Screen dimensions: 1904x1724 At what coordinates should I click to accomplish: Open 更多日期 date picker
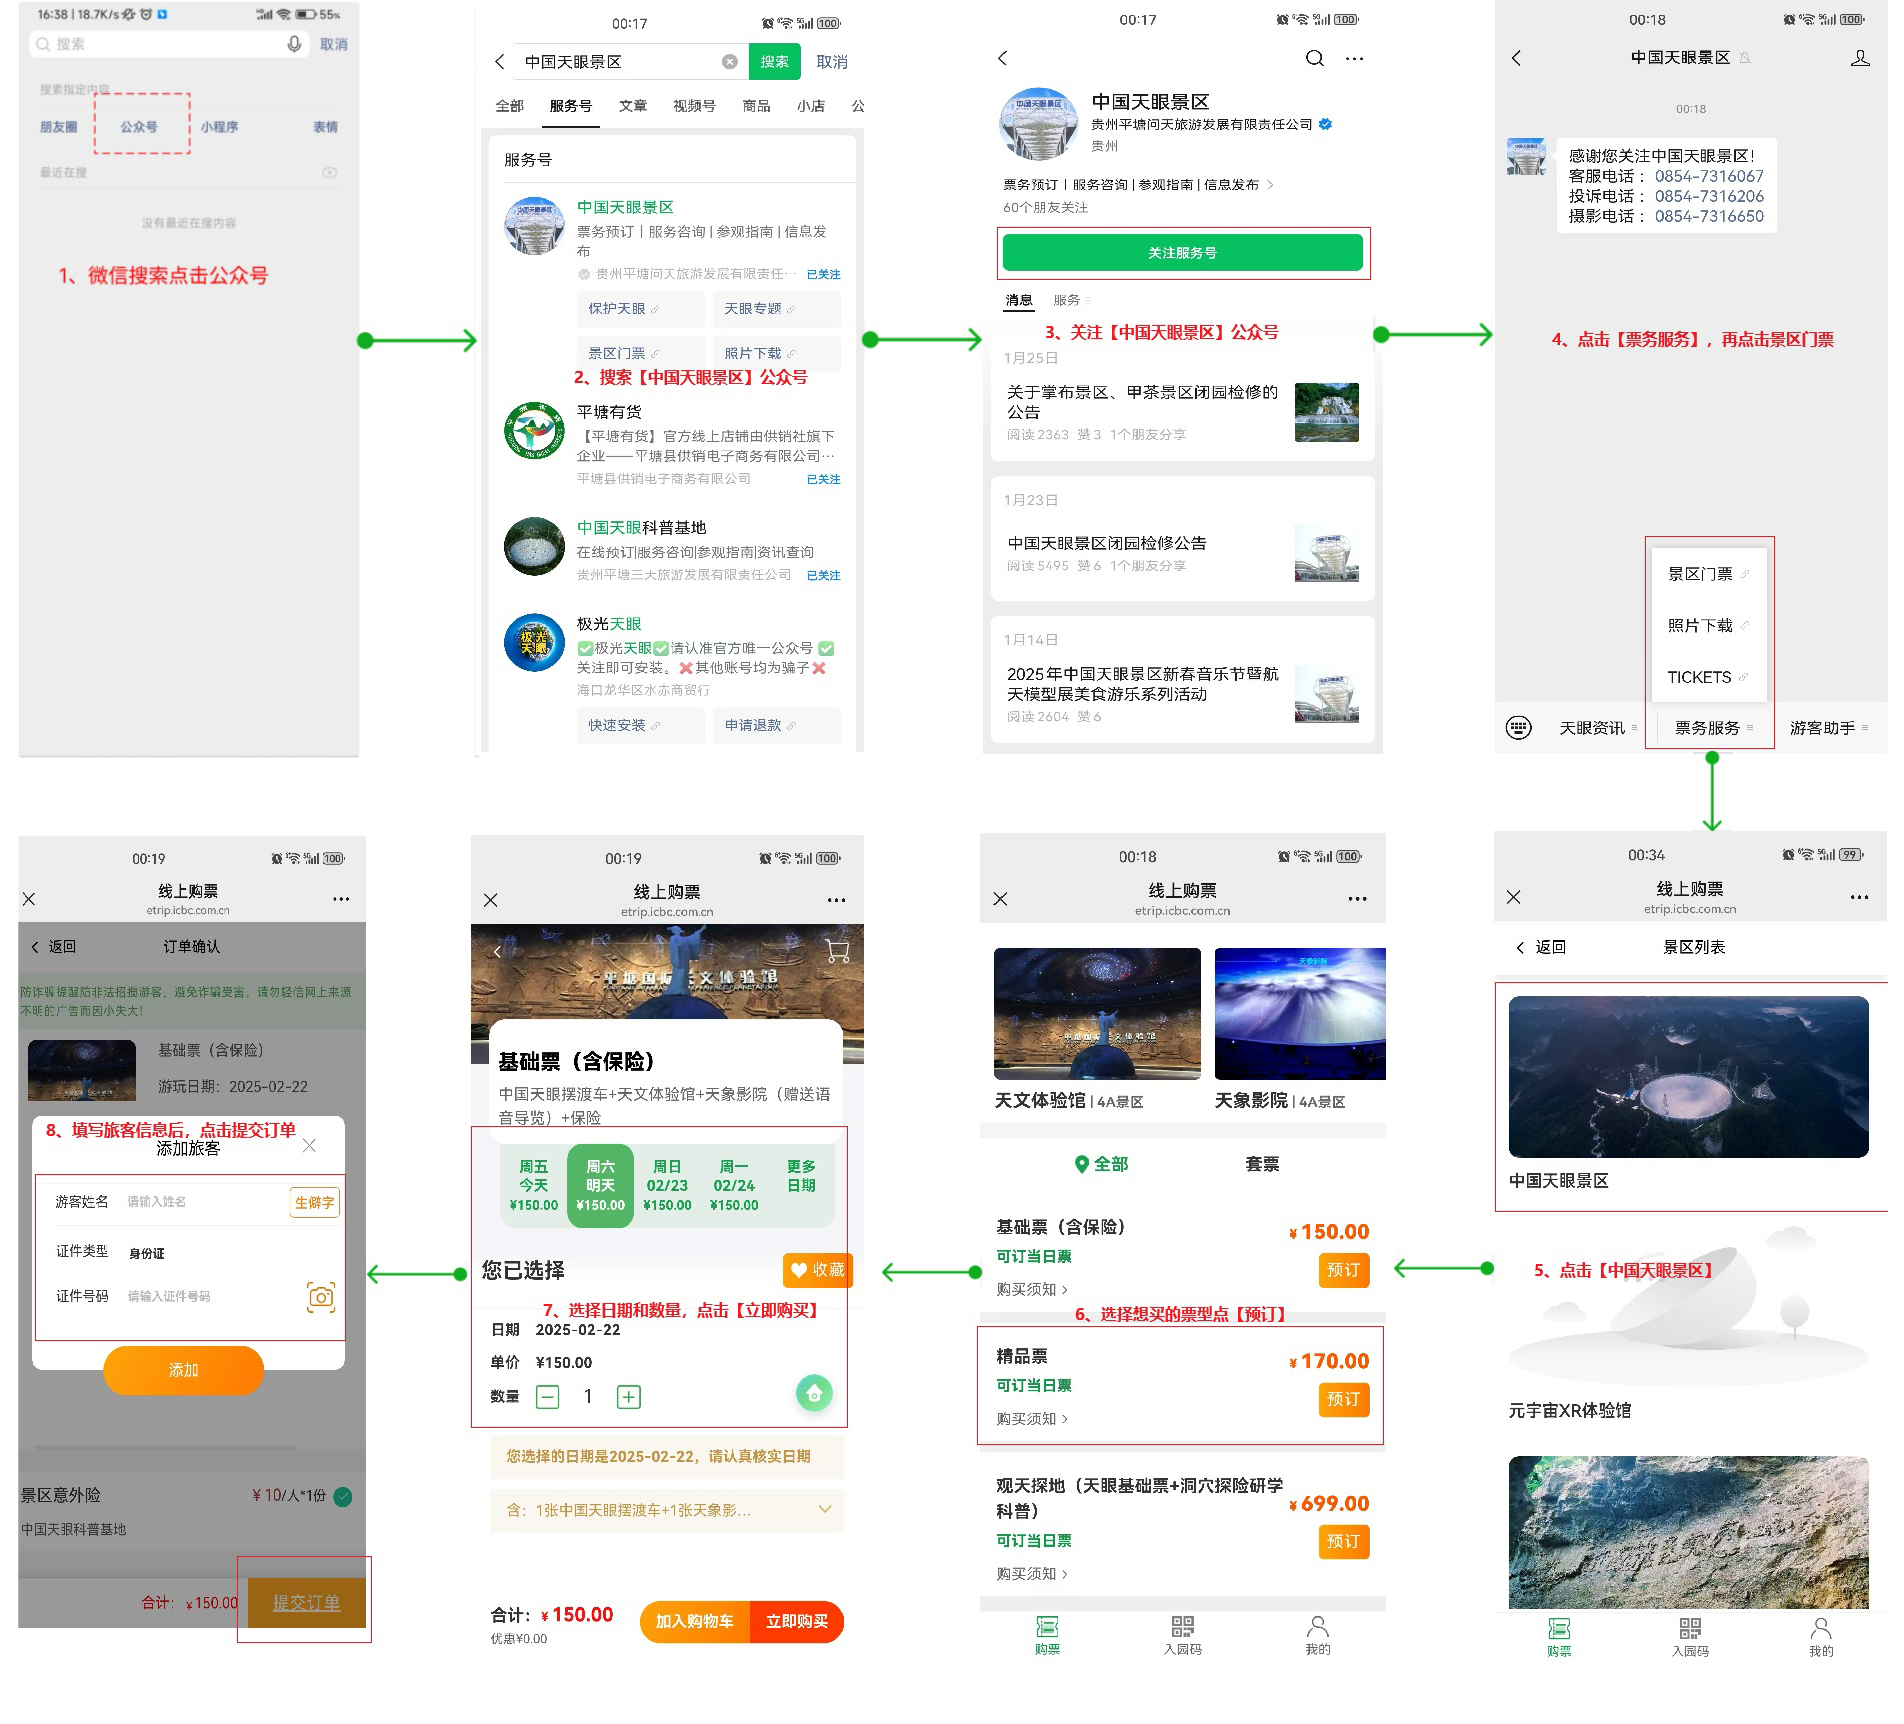point(801,1176)
